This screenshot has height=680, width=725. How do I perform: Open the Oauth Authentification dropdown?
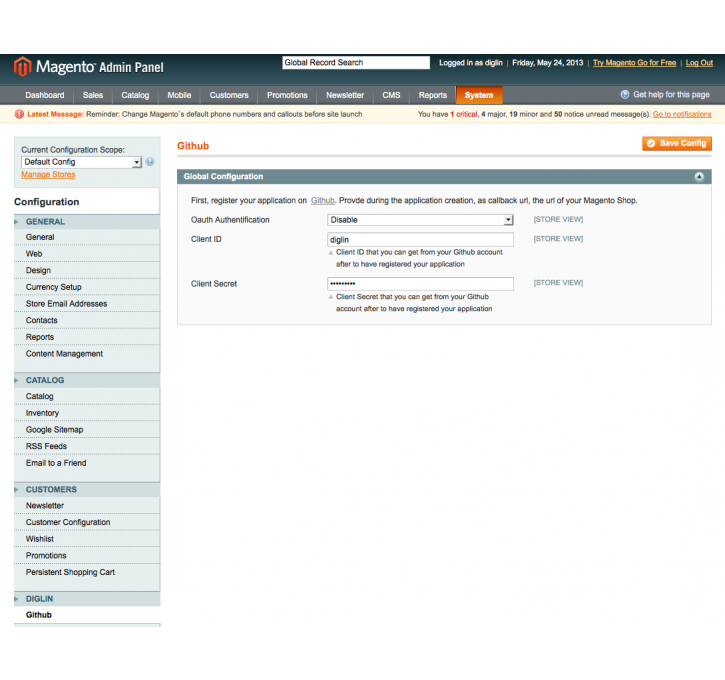pos(420,220)
